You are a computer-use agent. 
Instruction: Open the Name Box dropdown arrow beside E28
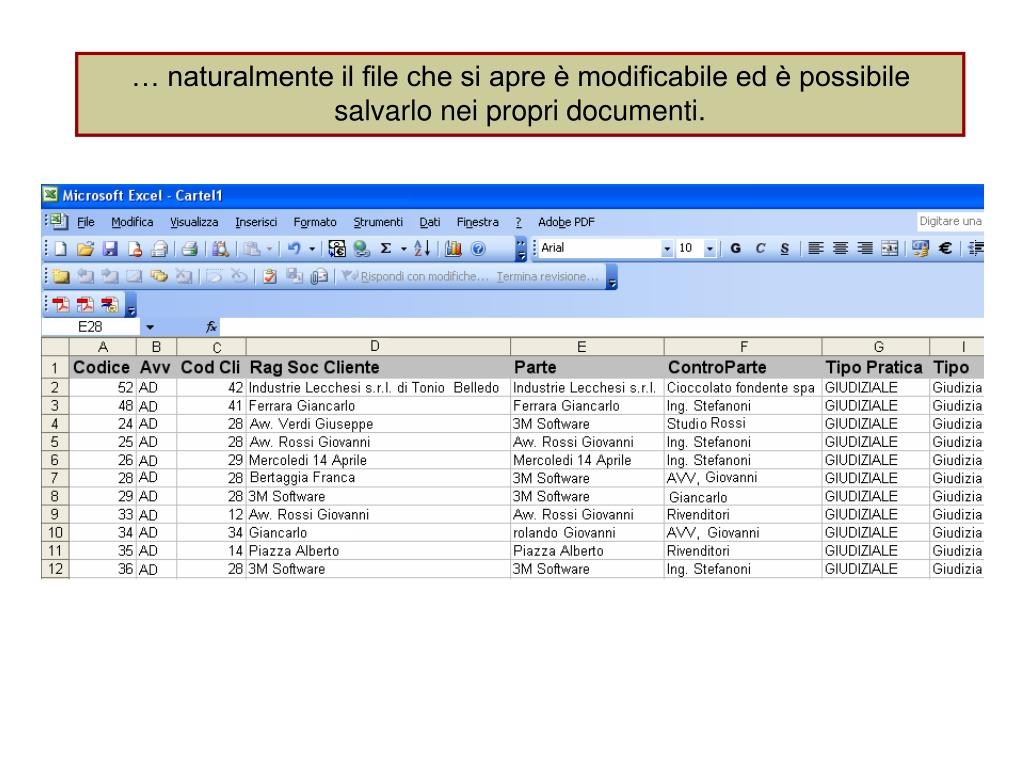(x=150, y=327)
